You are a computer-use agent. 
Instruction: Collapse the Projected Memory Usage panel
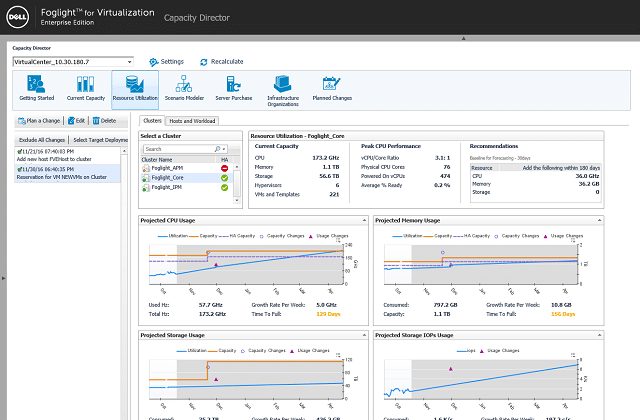pos(599,220)
